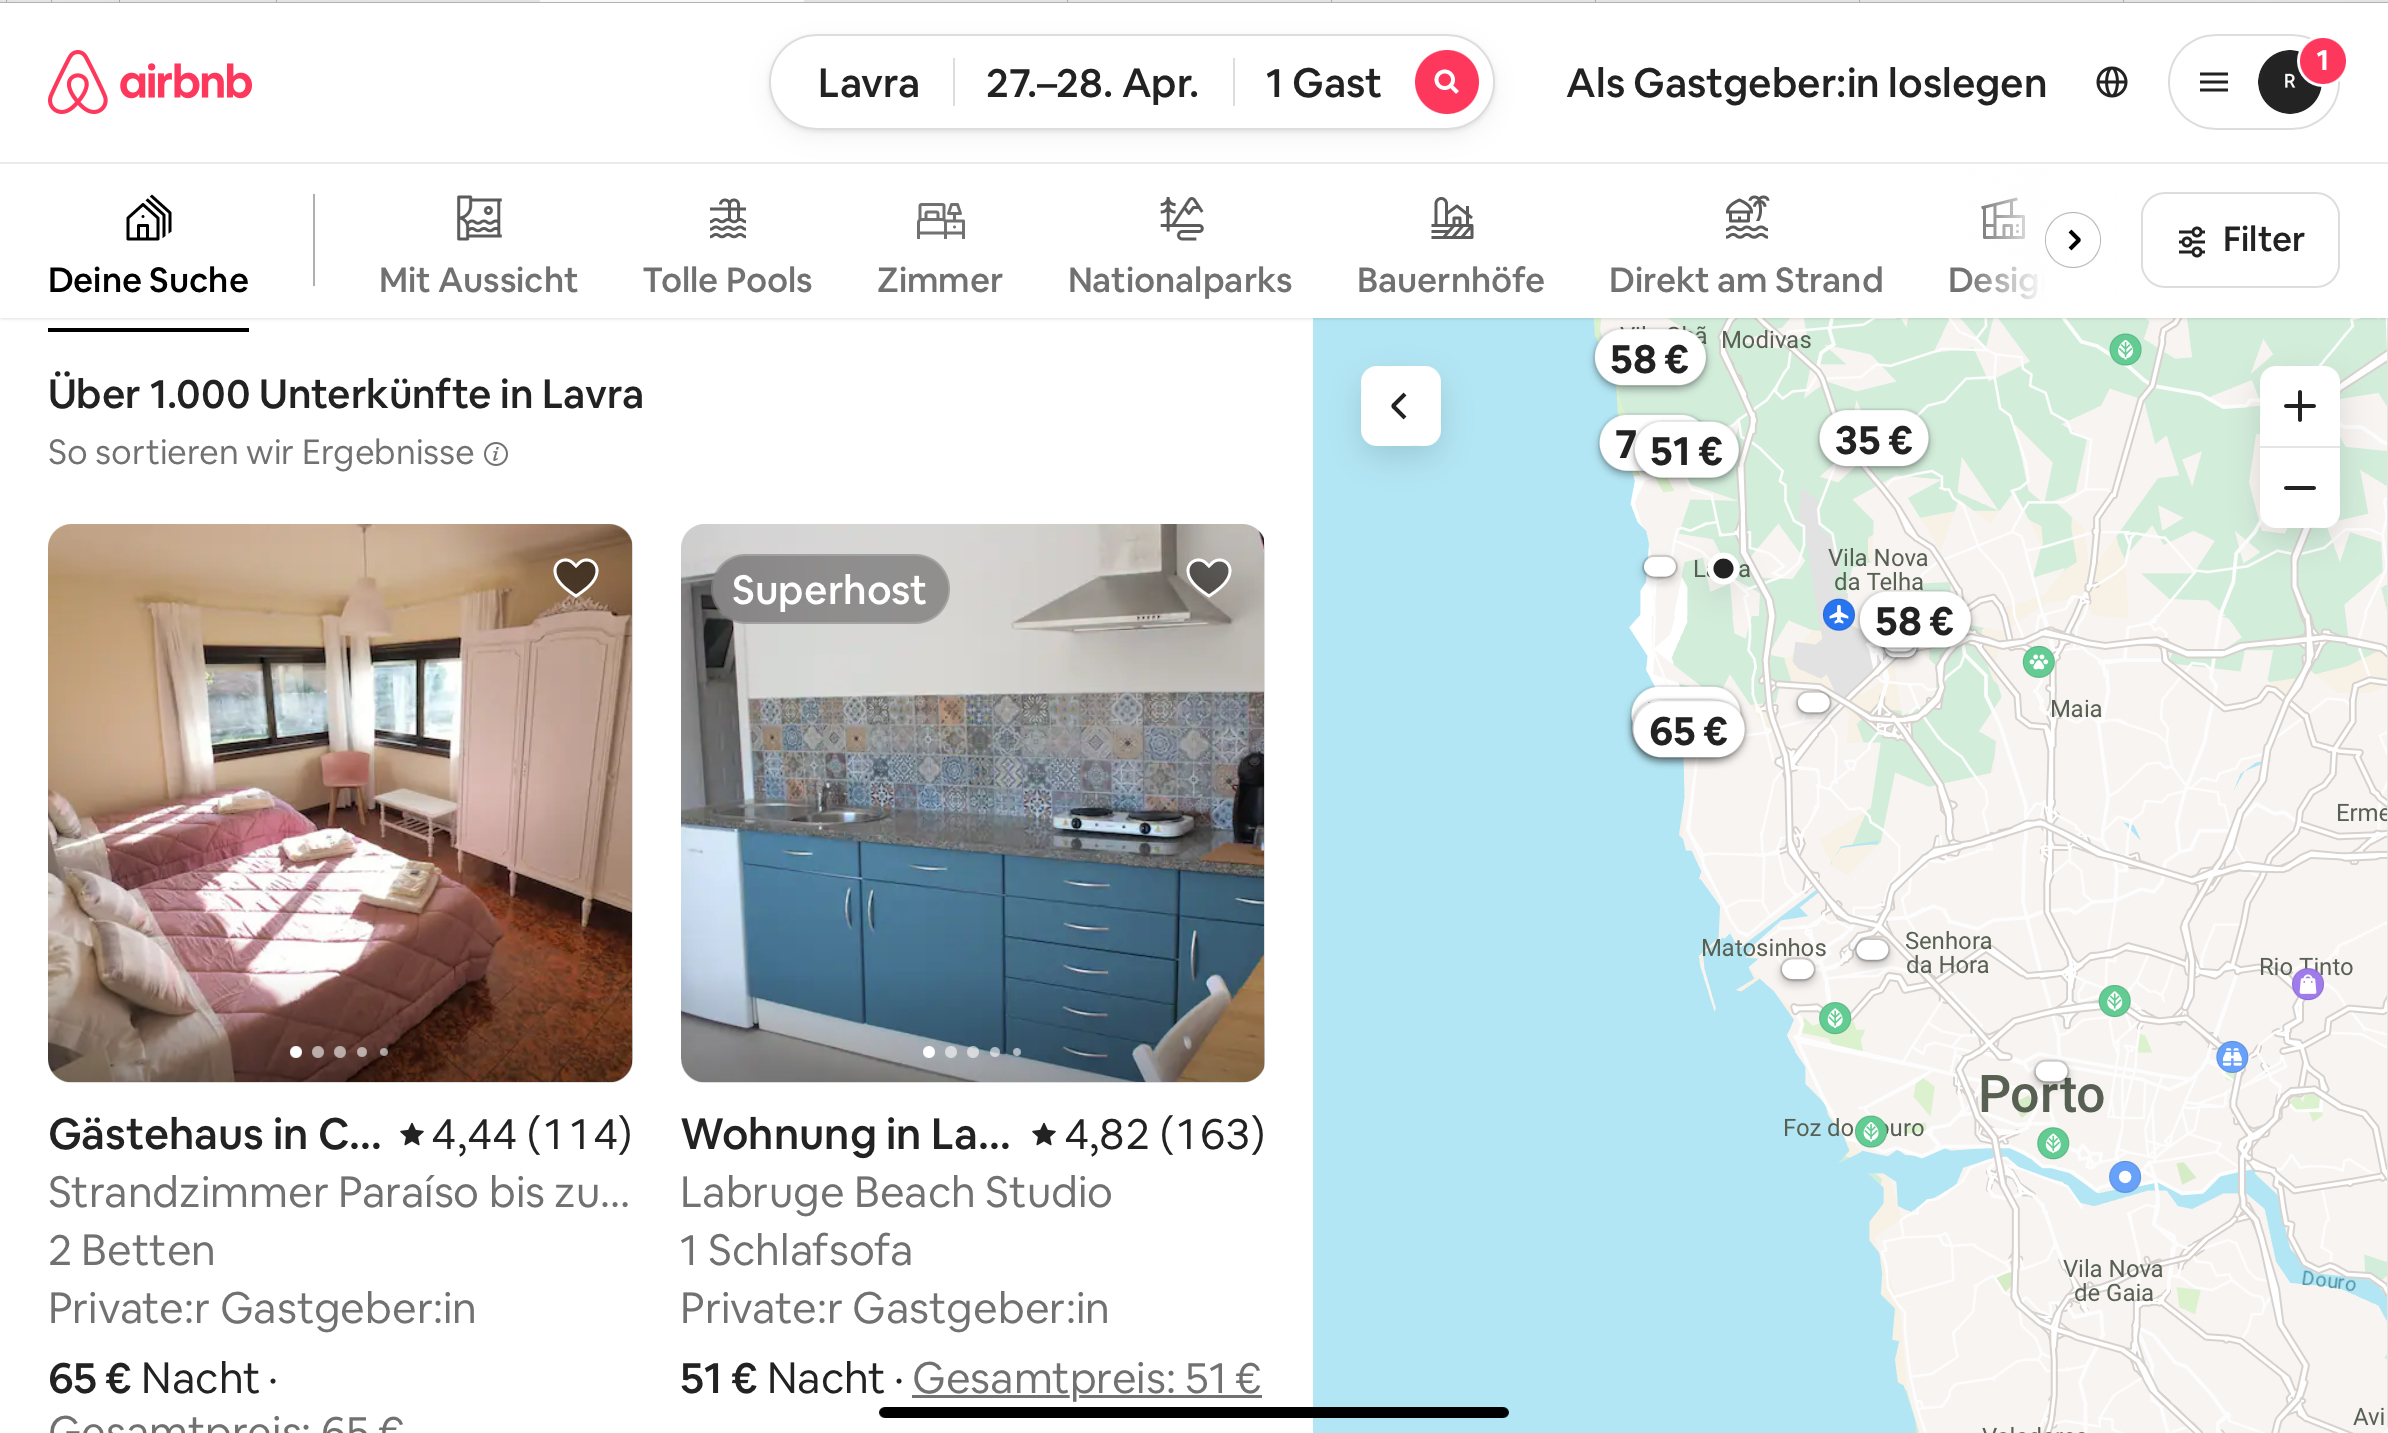Collapse the map with left chevron
Viewport: 2388px width, 1433px height.
(x=1400, y=406)
